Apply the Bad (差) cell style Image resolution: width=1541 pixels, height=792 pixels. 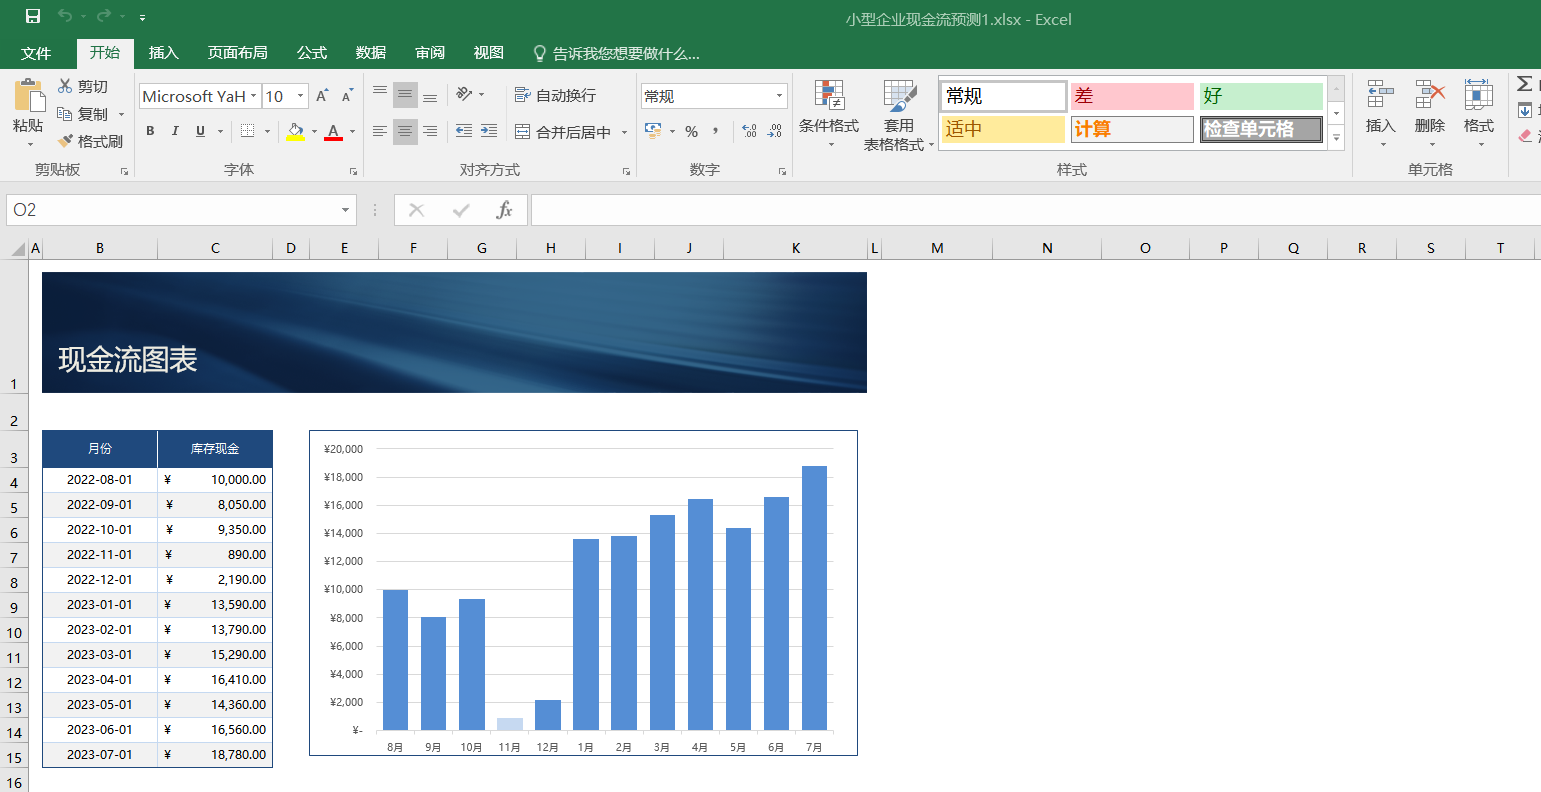1132,96
